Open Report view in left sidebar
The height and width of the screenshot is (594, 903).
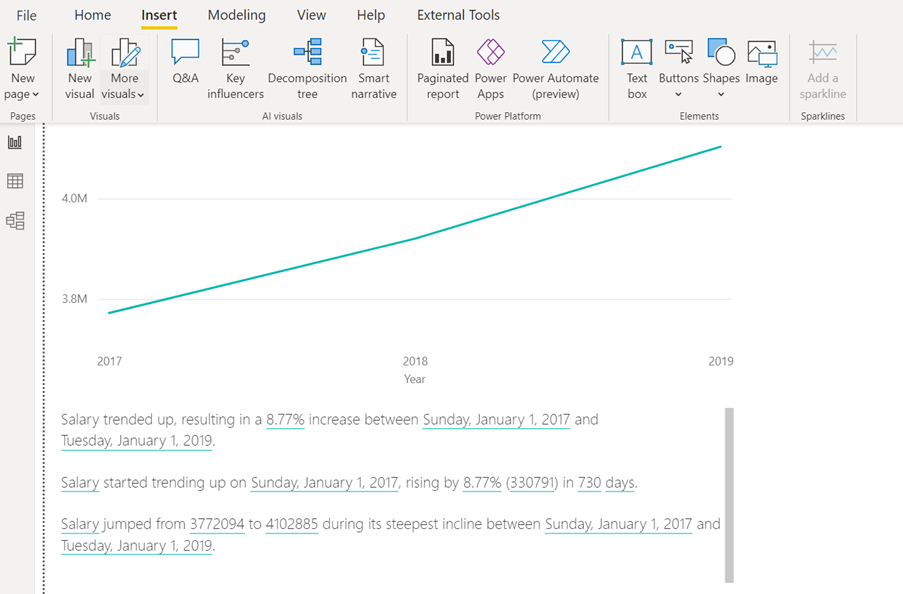click(14, 141)
